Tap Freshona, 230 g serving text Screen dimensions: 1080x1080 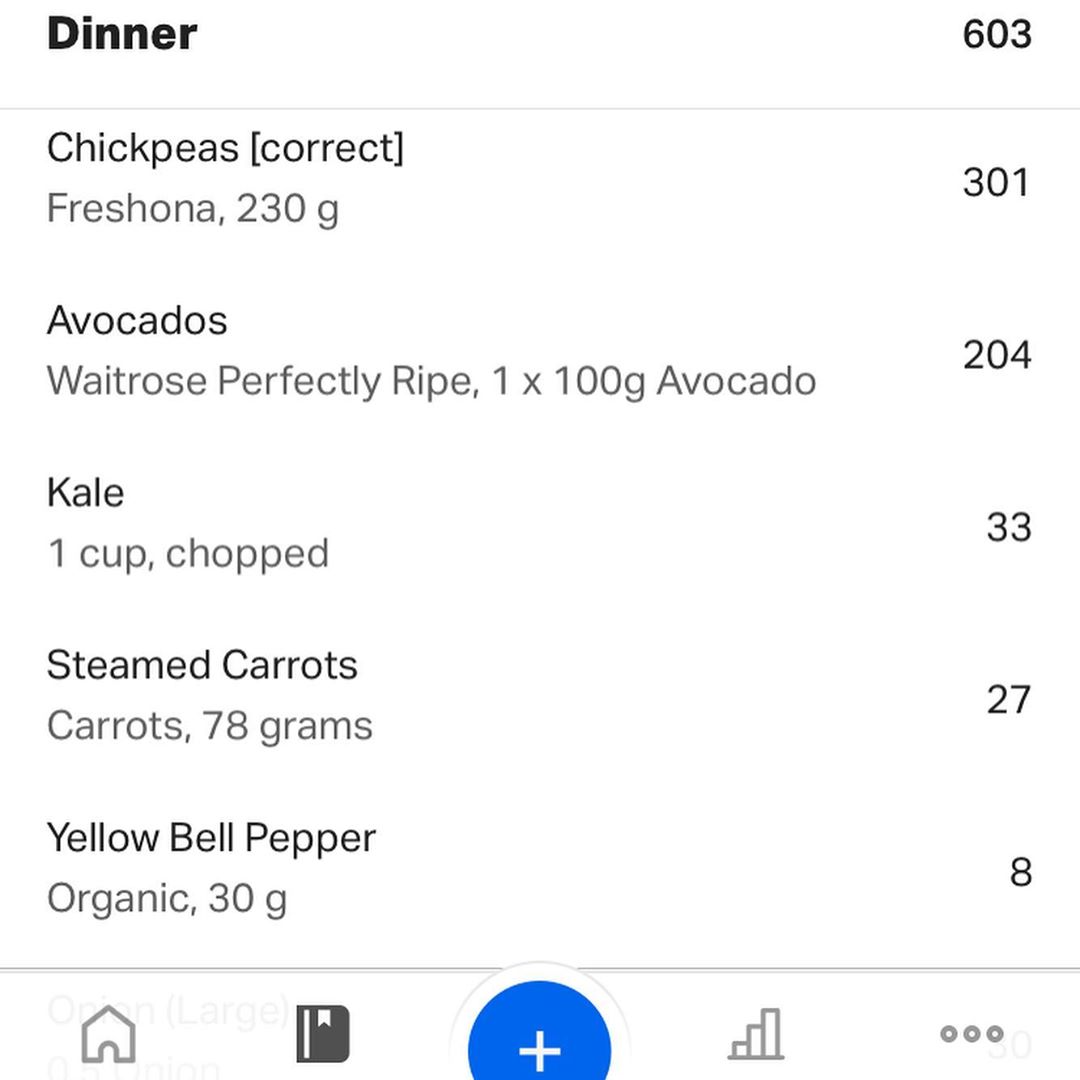(x=193, y=209)
